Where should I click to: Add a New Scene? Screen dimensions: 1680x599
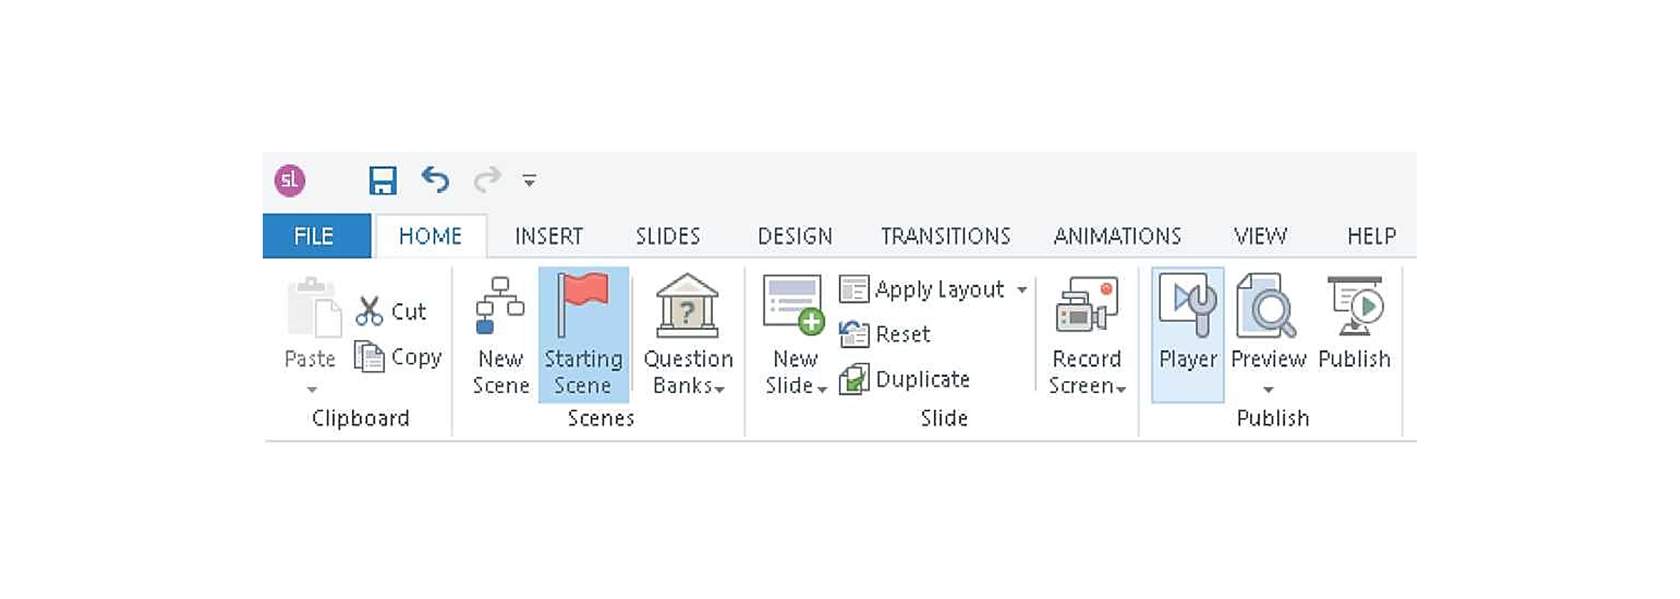click(x=501, y=335)
